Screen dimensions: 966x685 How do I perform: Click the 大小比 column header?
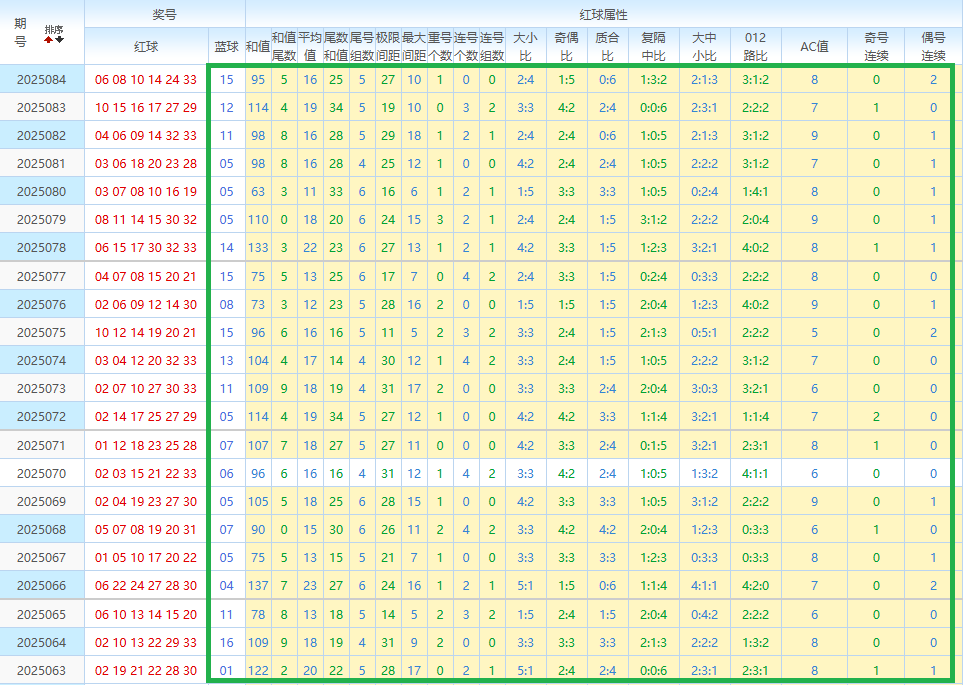point(526,47)
